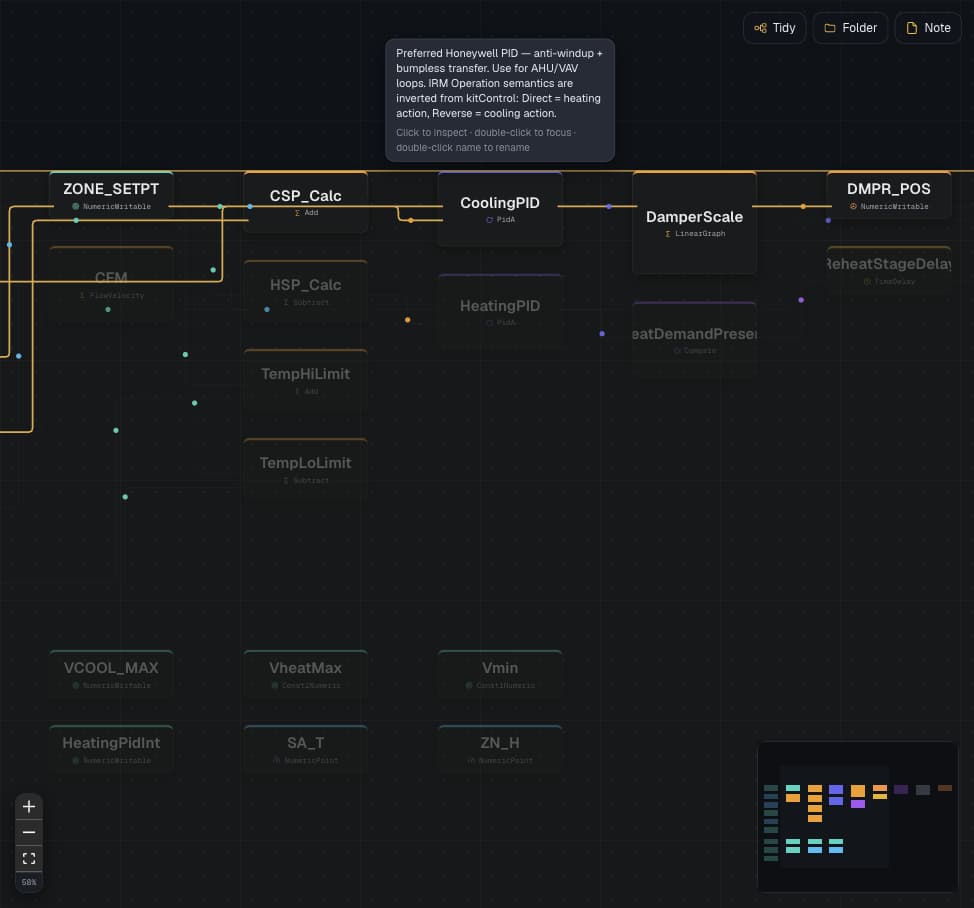Select the dimmed HeatingPID node

tap(500, 311)
